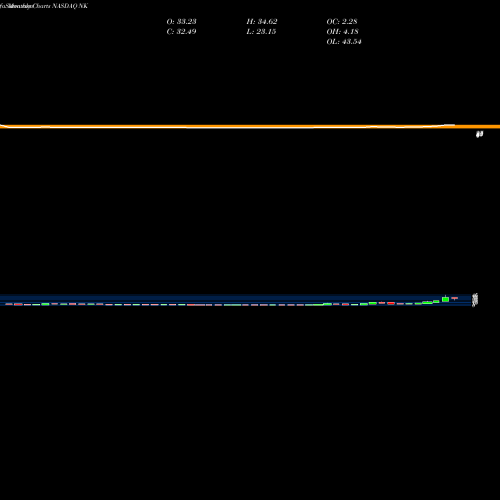Click the low value L: 23.15
The width and height of the screenshot is (500, 500).
[x=261, y=32]
